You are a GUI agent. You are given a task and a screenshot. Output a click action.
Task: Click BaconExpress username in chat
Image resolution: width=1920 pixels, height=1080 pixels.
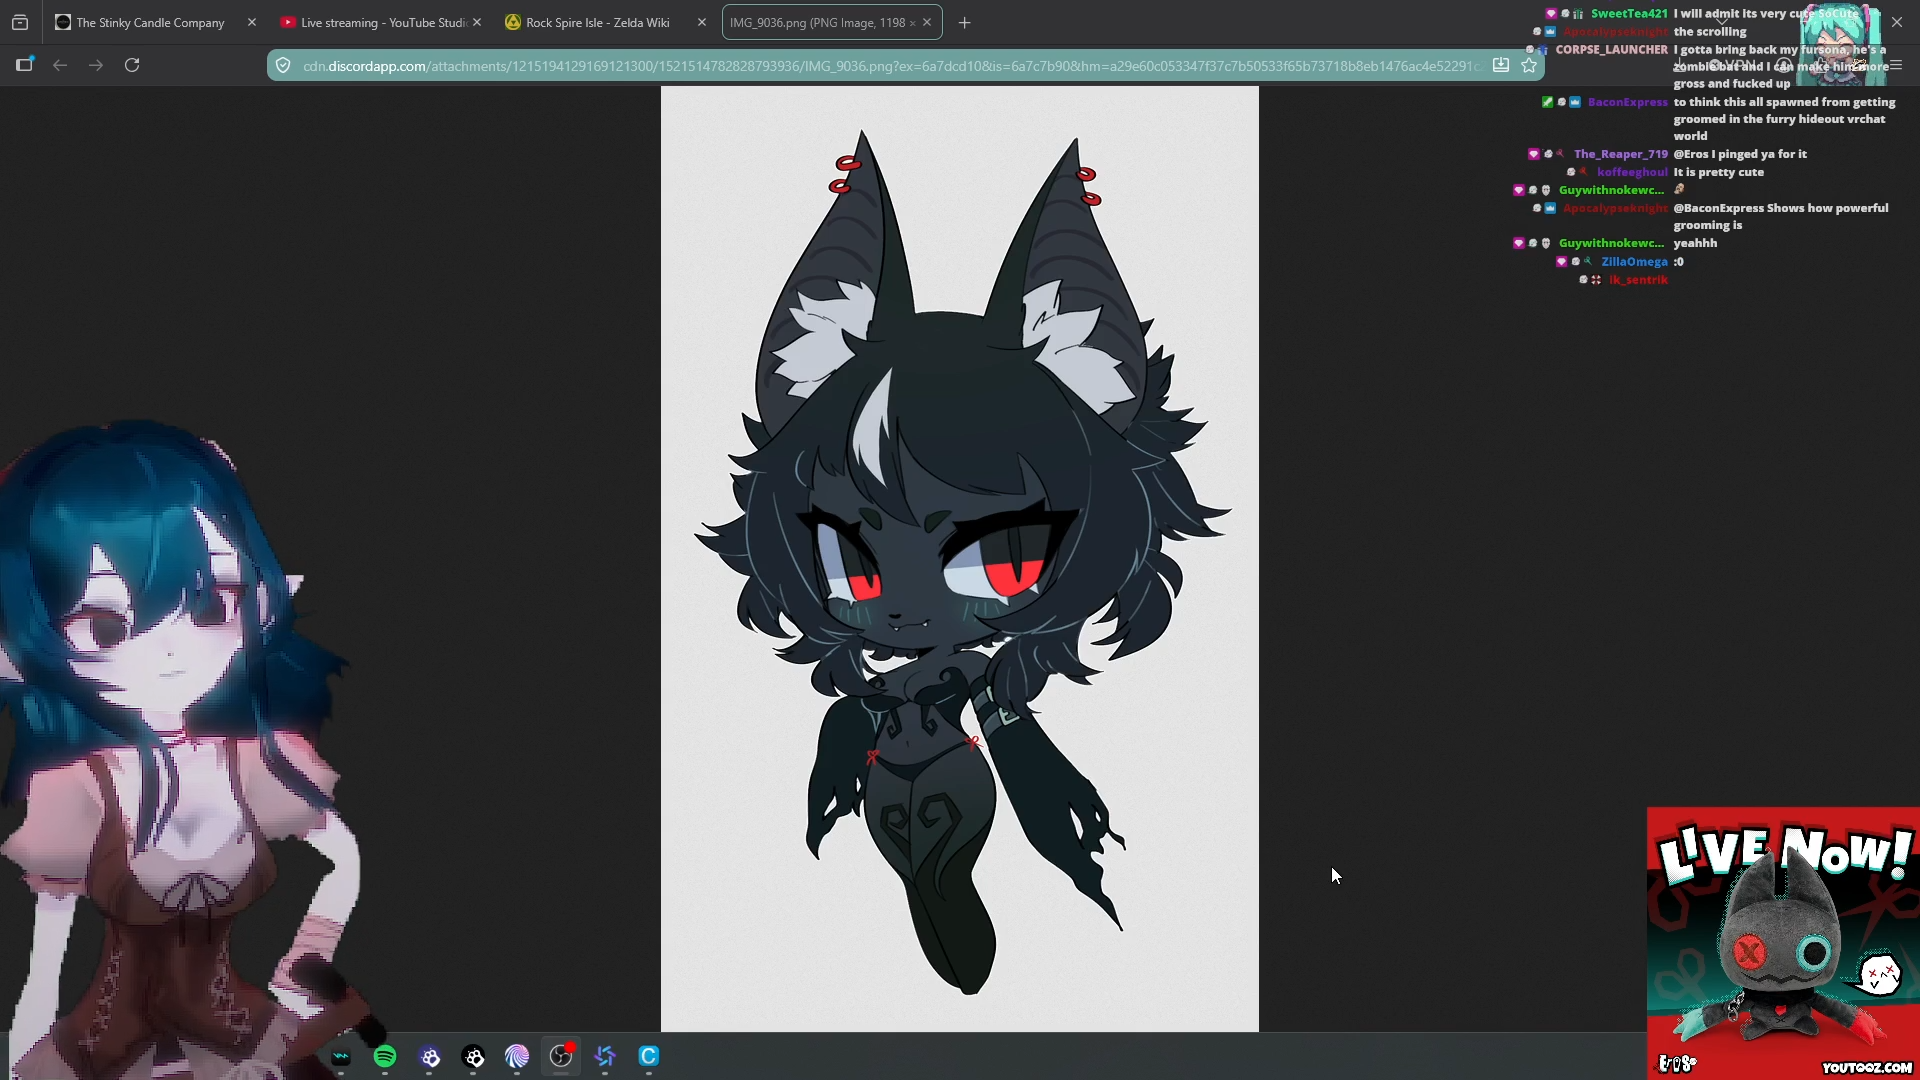click(x=1627, y=102)
